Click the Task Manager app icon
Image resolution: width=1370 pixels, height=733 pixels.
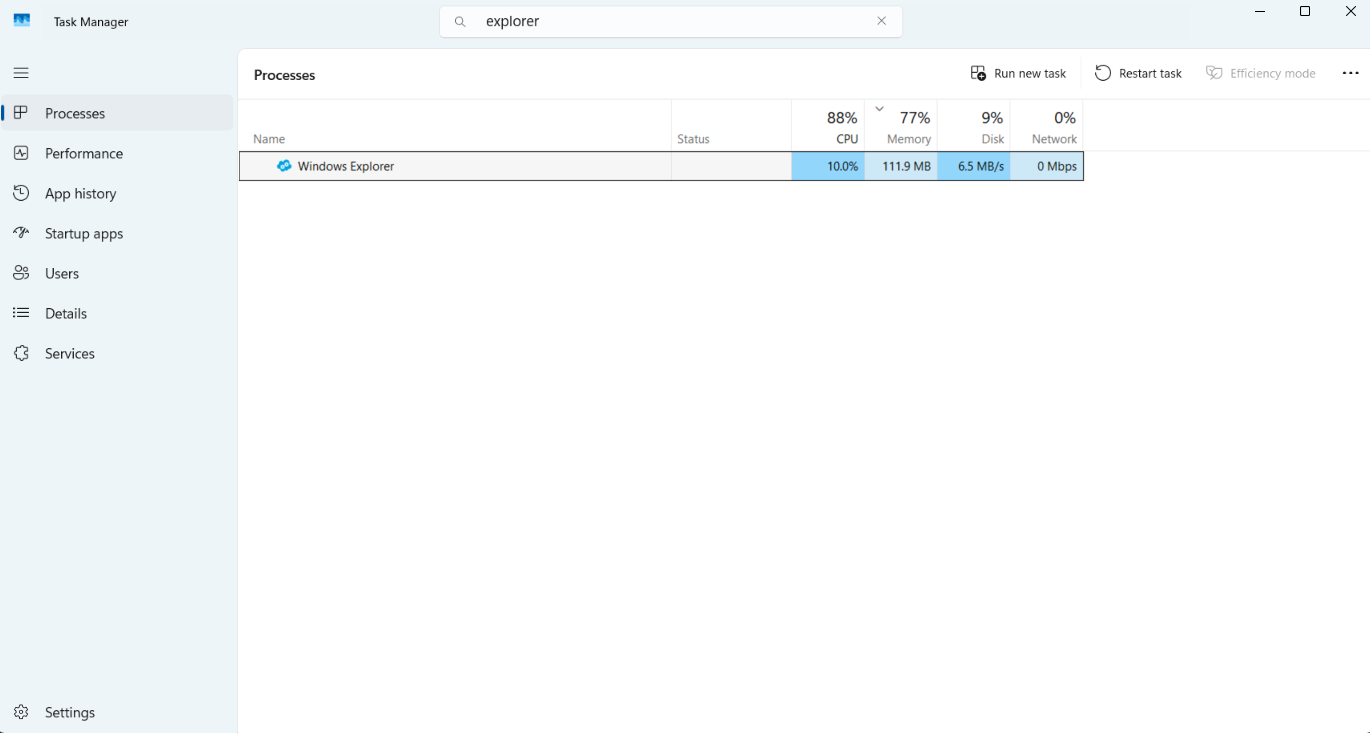point(22,21)
